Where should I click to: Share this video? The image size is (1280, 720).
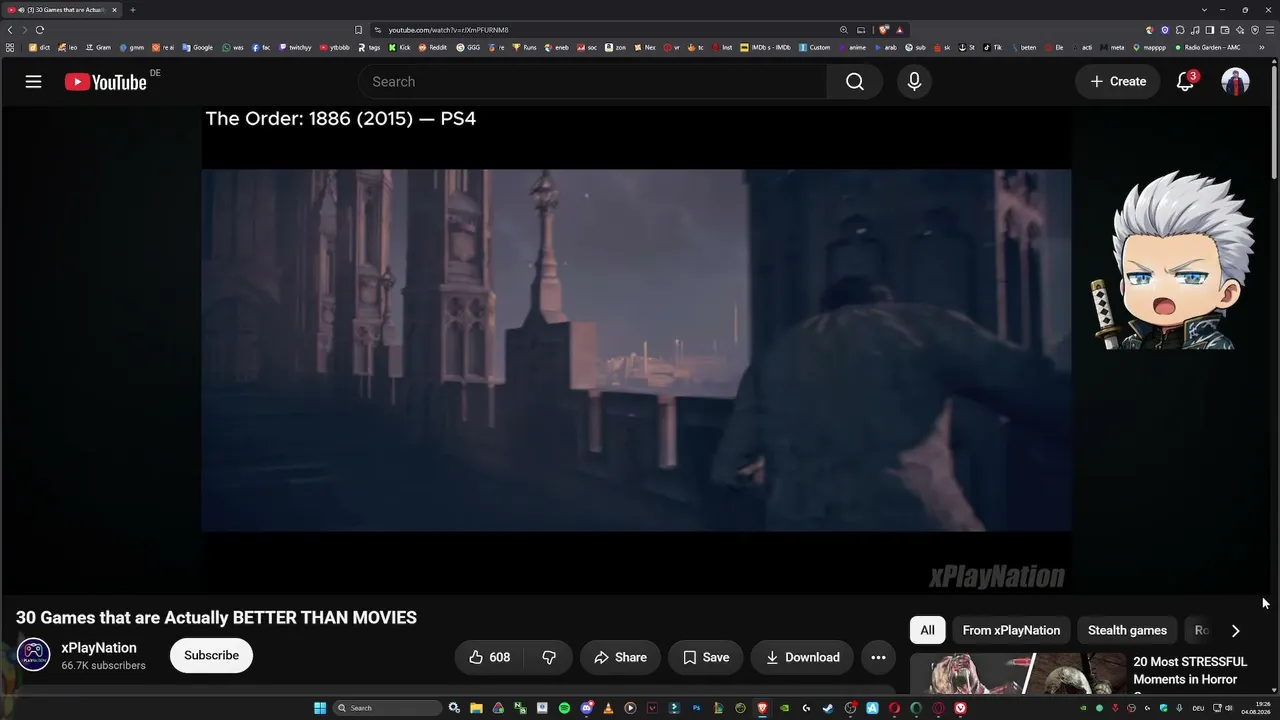[x=620, y=657]
